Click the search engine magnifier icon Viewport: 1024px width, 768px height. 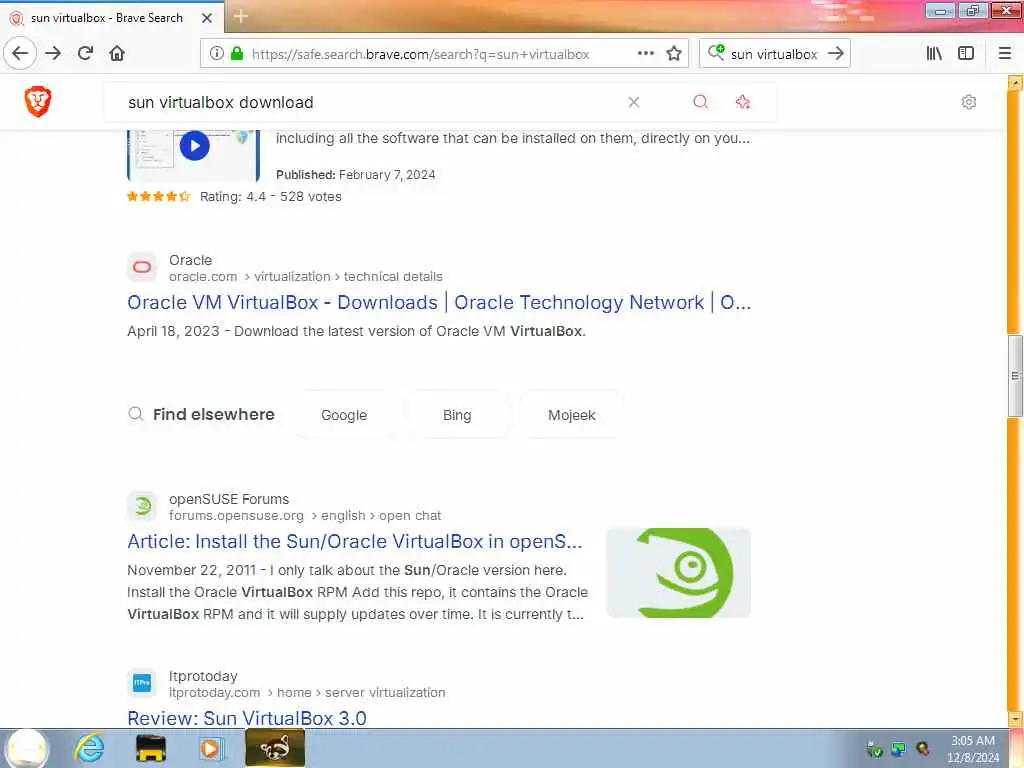[716, 52]
